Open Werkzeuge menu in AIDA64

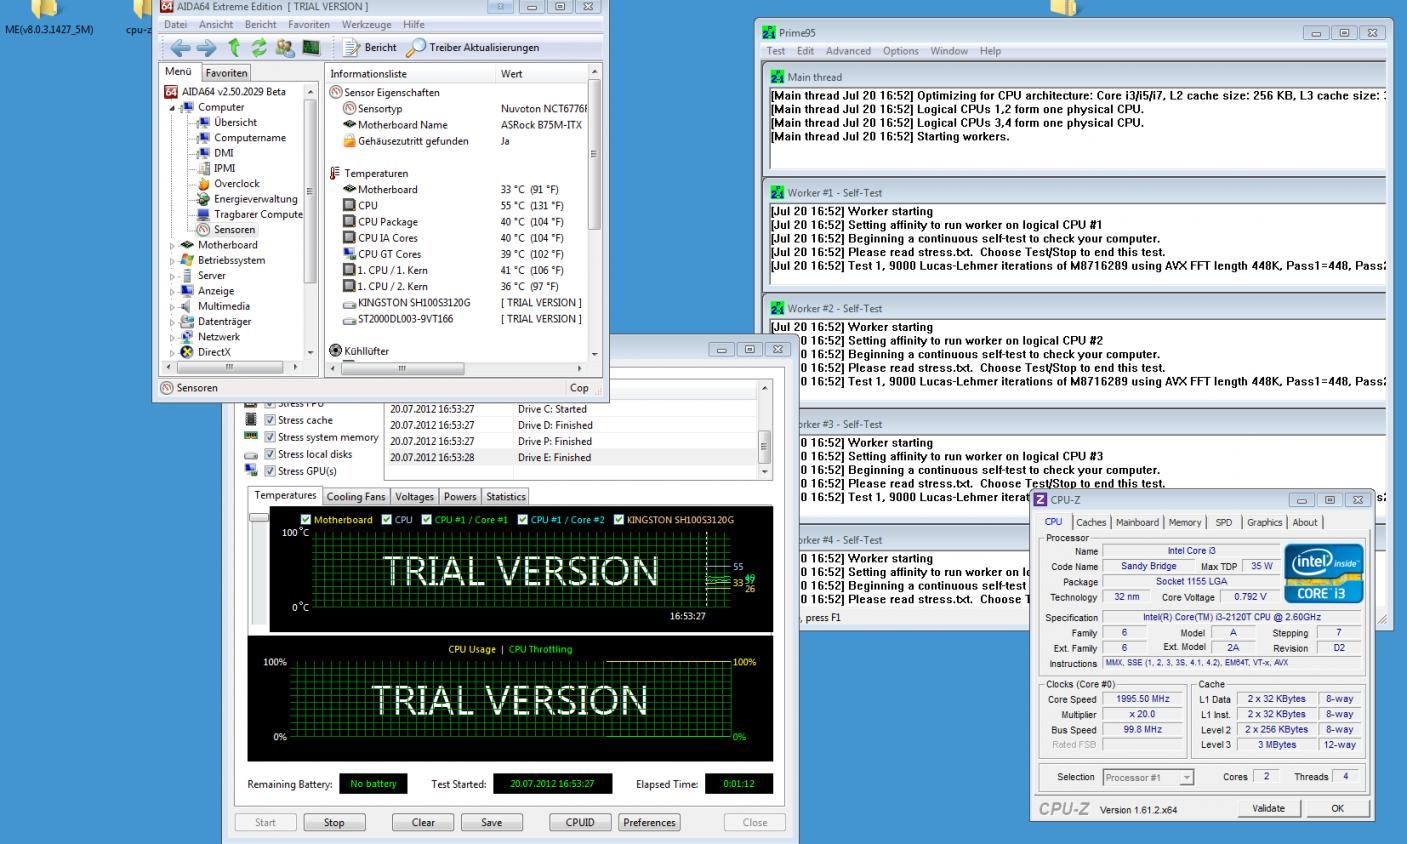coord(369,24)
